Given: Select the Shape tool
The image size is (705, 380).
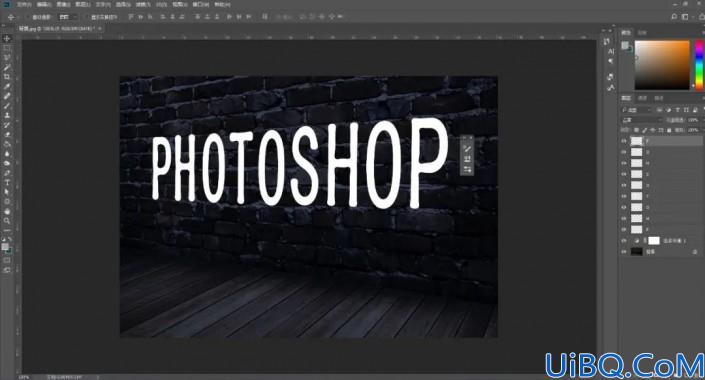Looking at the screenshot, I should (x=7, y=202).
